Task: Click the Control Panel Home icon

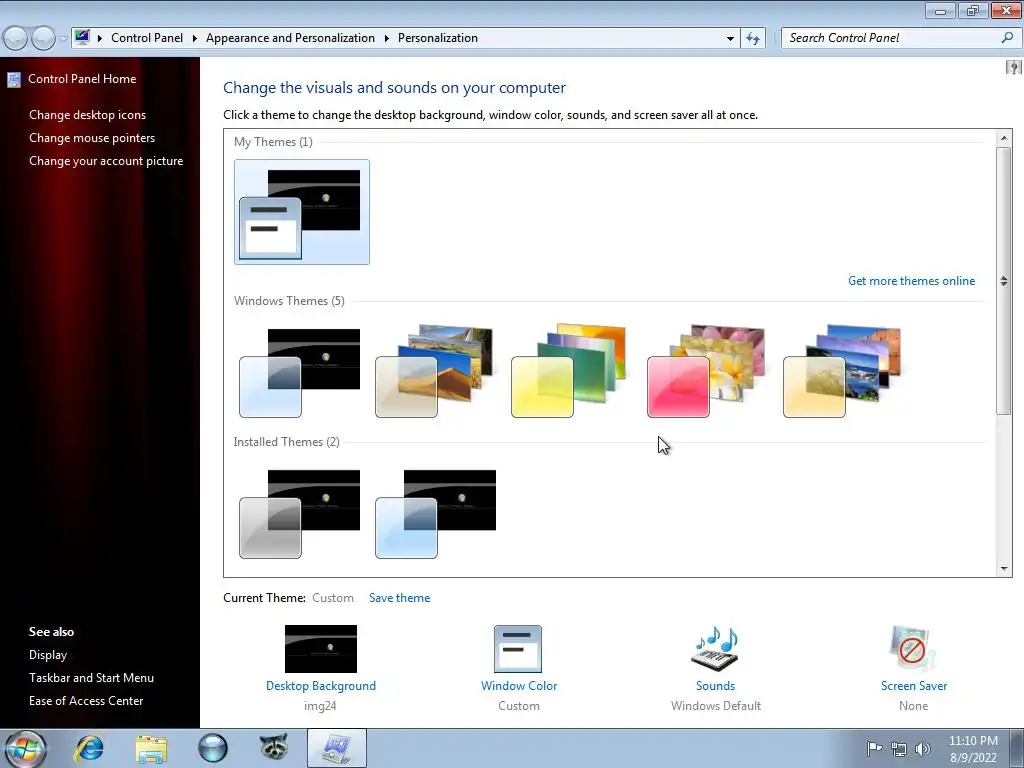Action: [14, 80]
